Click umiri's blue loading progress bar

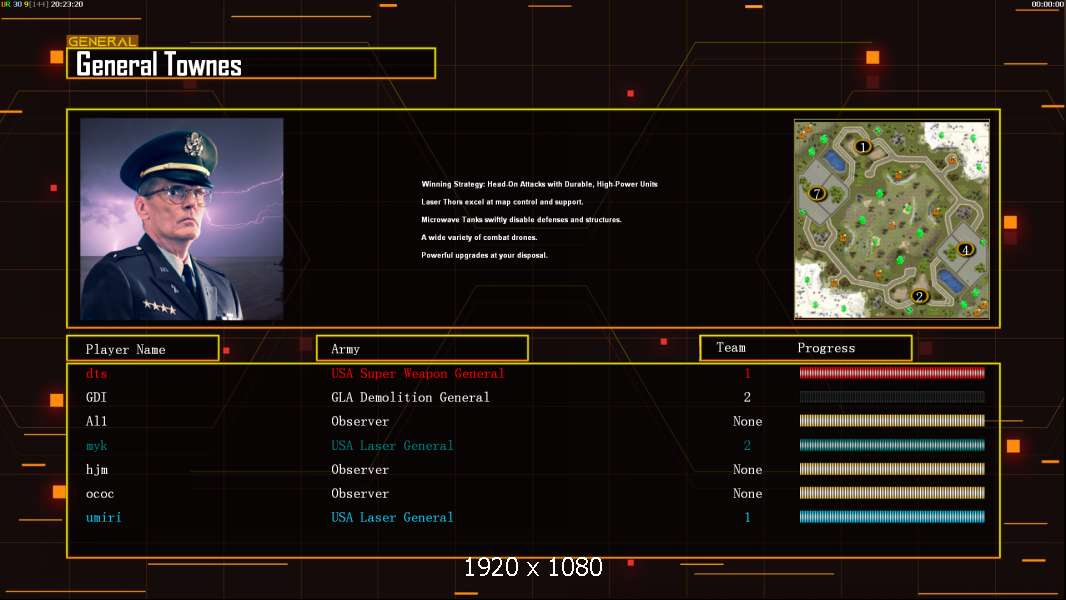coord(892,517)
